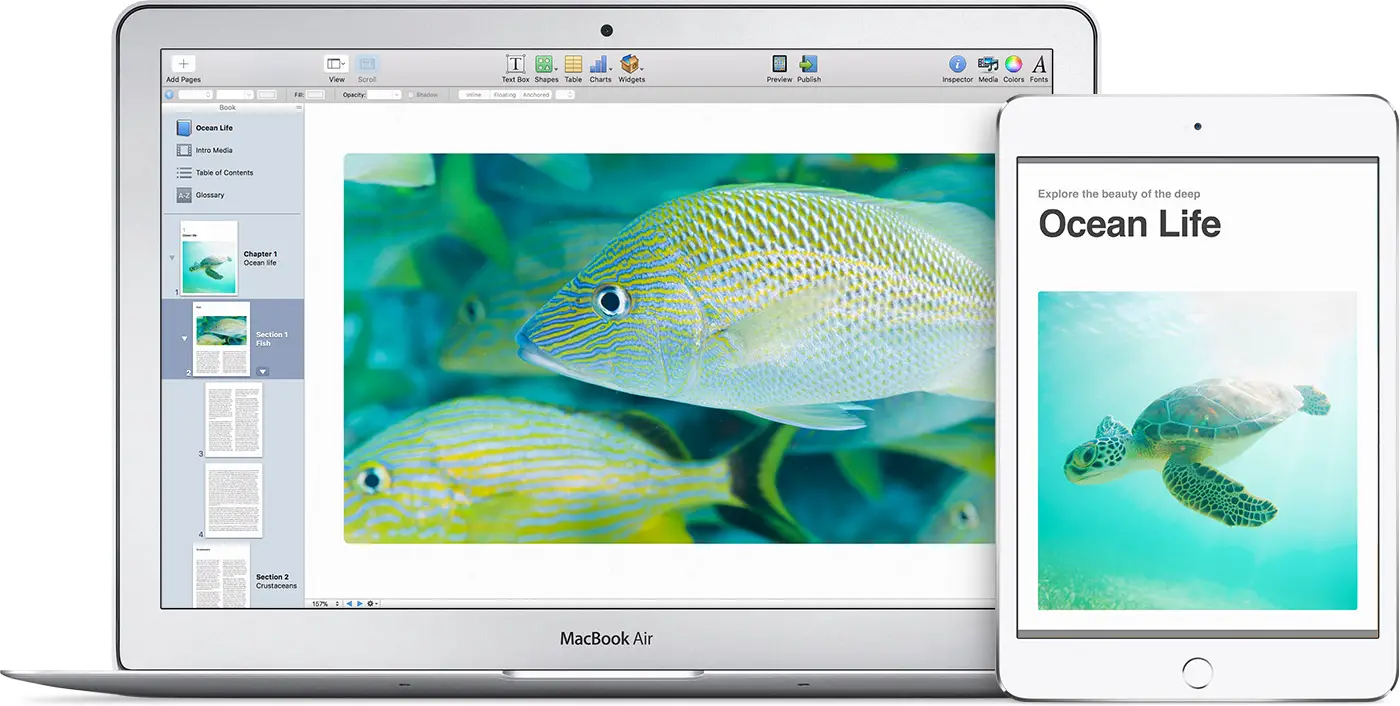The height and width of the screenshot is (706, 1400).
Task: Open the Inspector panel
Action: pos(957,64)
